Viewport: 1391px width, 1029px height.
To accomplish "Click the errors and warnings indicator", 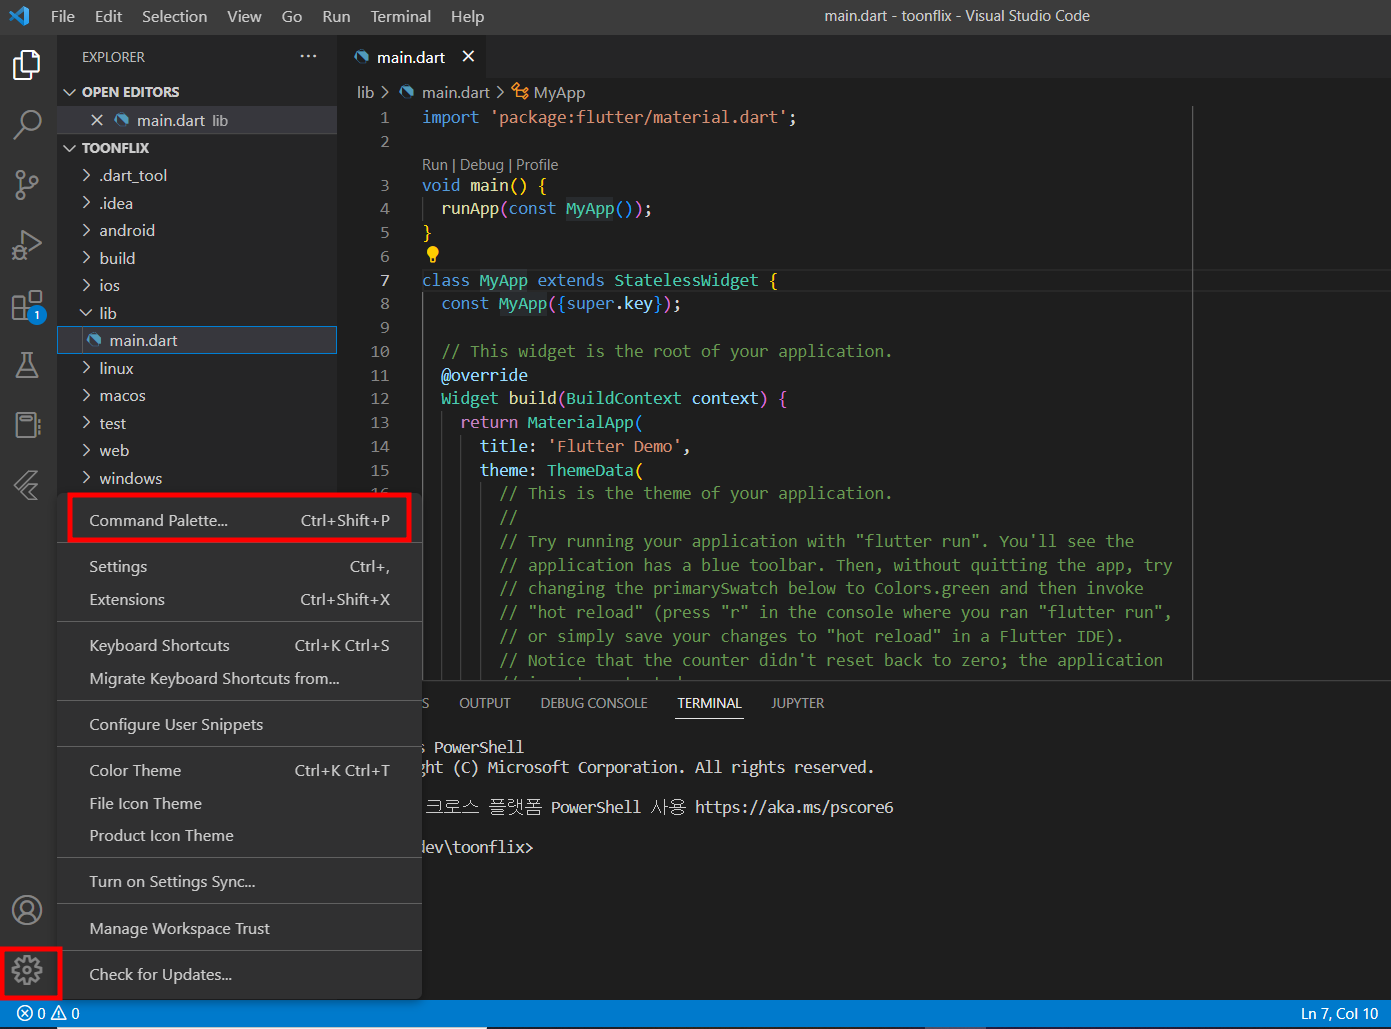I will (x=45, y=1013).
